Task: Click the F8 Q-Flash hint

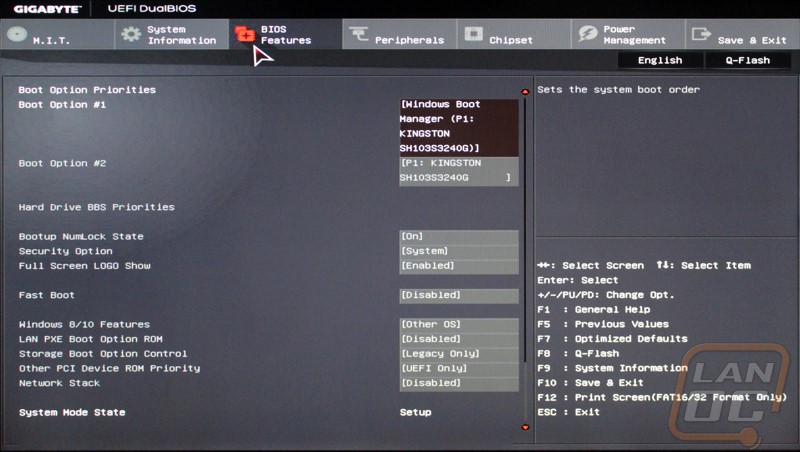Action: pyautogui.click(x=578, y=354)
